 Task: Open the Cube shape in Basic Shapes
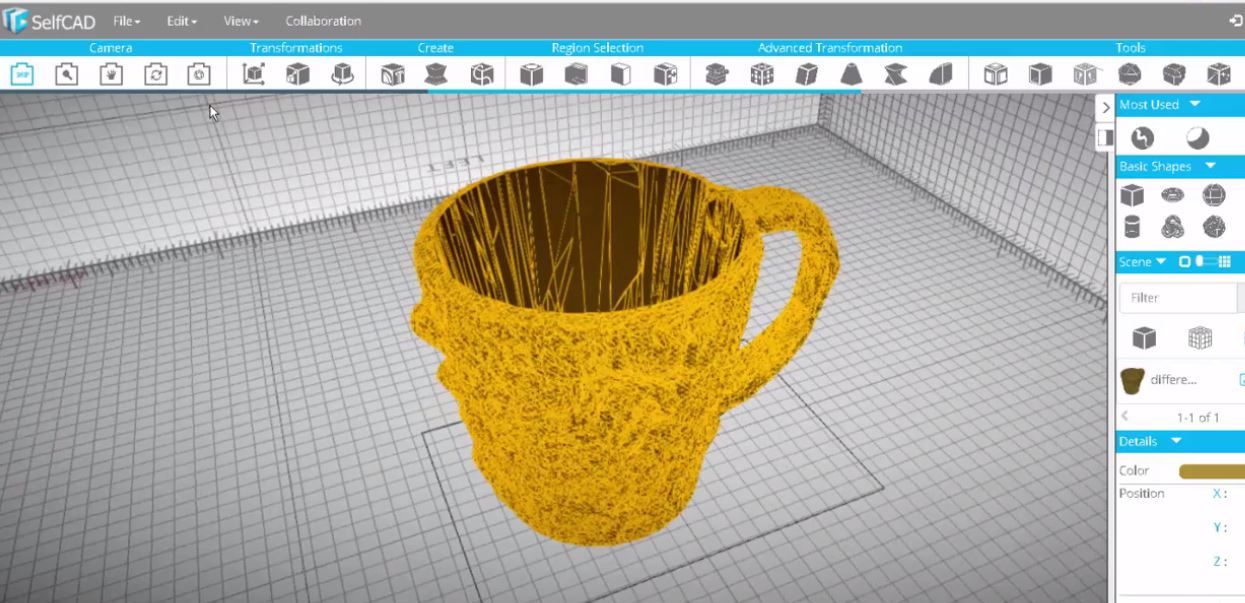pyautogui.click(x=1131, y=194)
